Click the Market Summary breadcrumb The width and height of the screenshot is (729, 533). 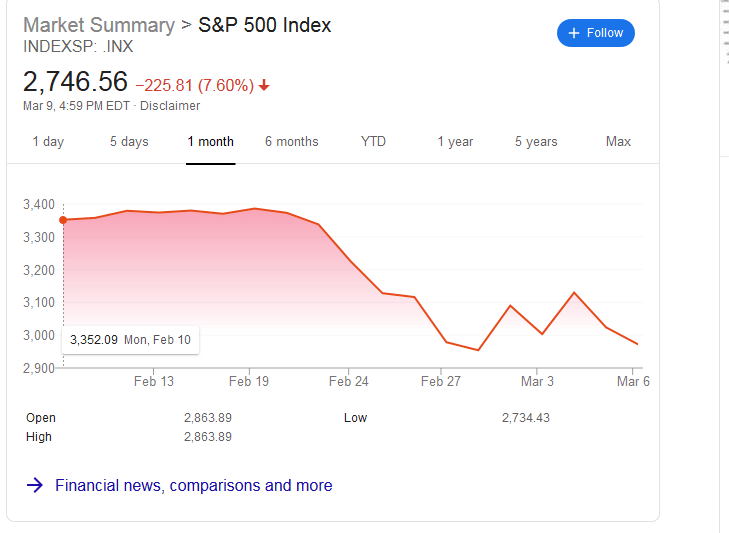pos(98,25)
